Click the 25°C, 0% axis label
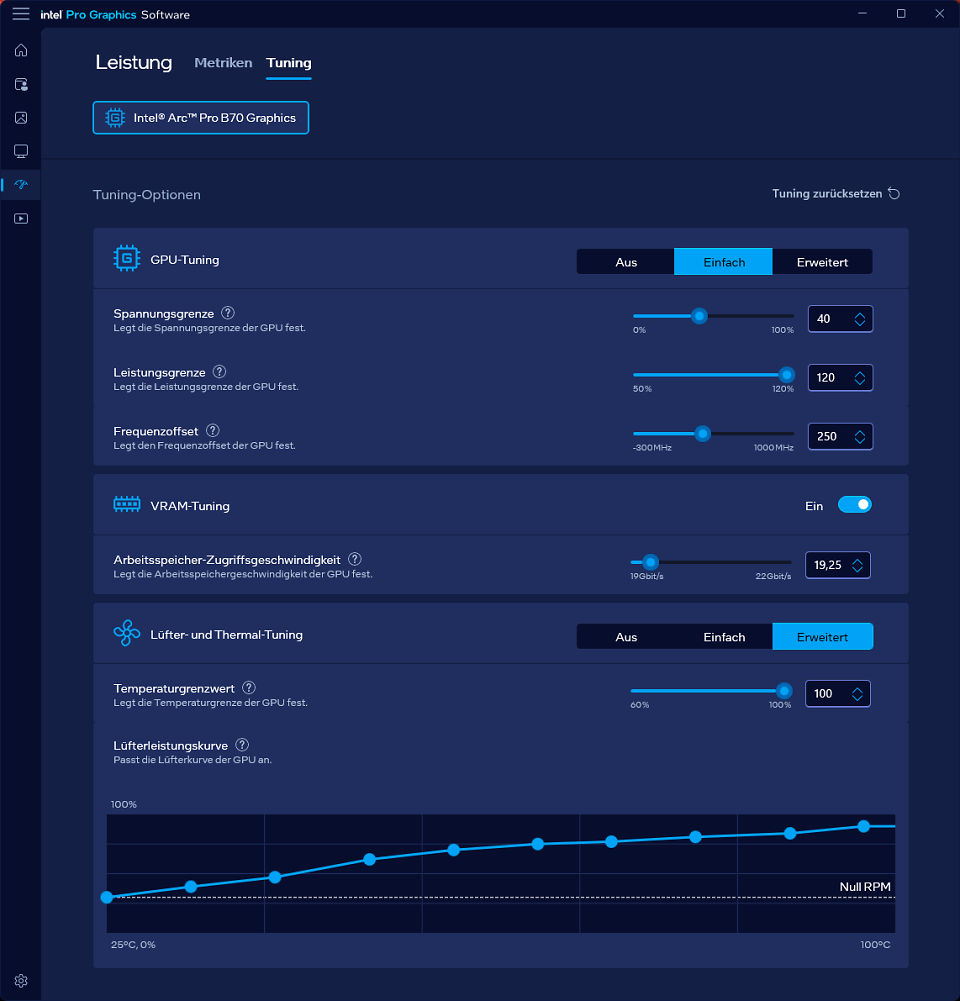The width and height of the screenshot is (960, 1001). pos(133,944)
